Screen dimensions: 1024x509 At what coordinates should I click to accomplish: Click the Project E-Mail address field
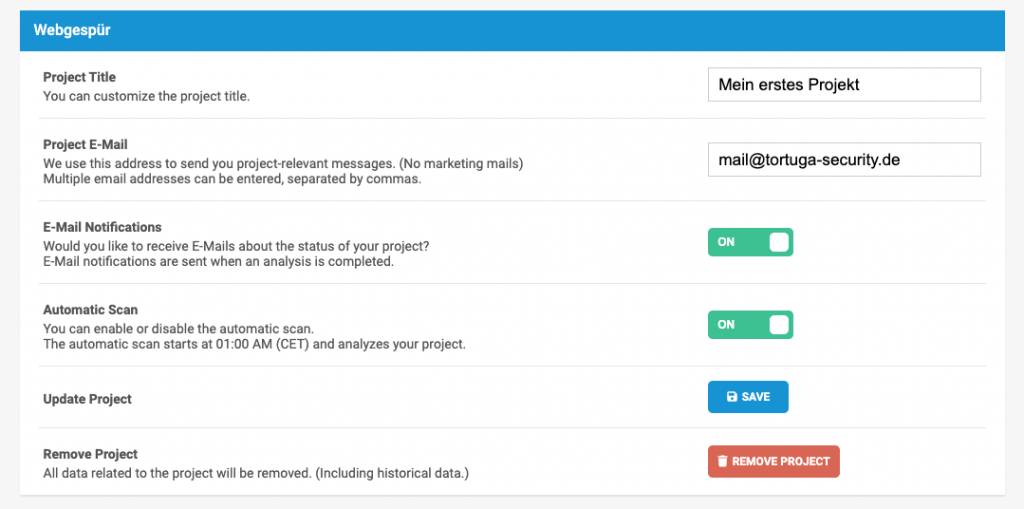(x=843, y=160)
